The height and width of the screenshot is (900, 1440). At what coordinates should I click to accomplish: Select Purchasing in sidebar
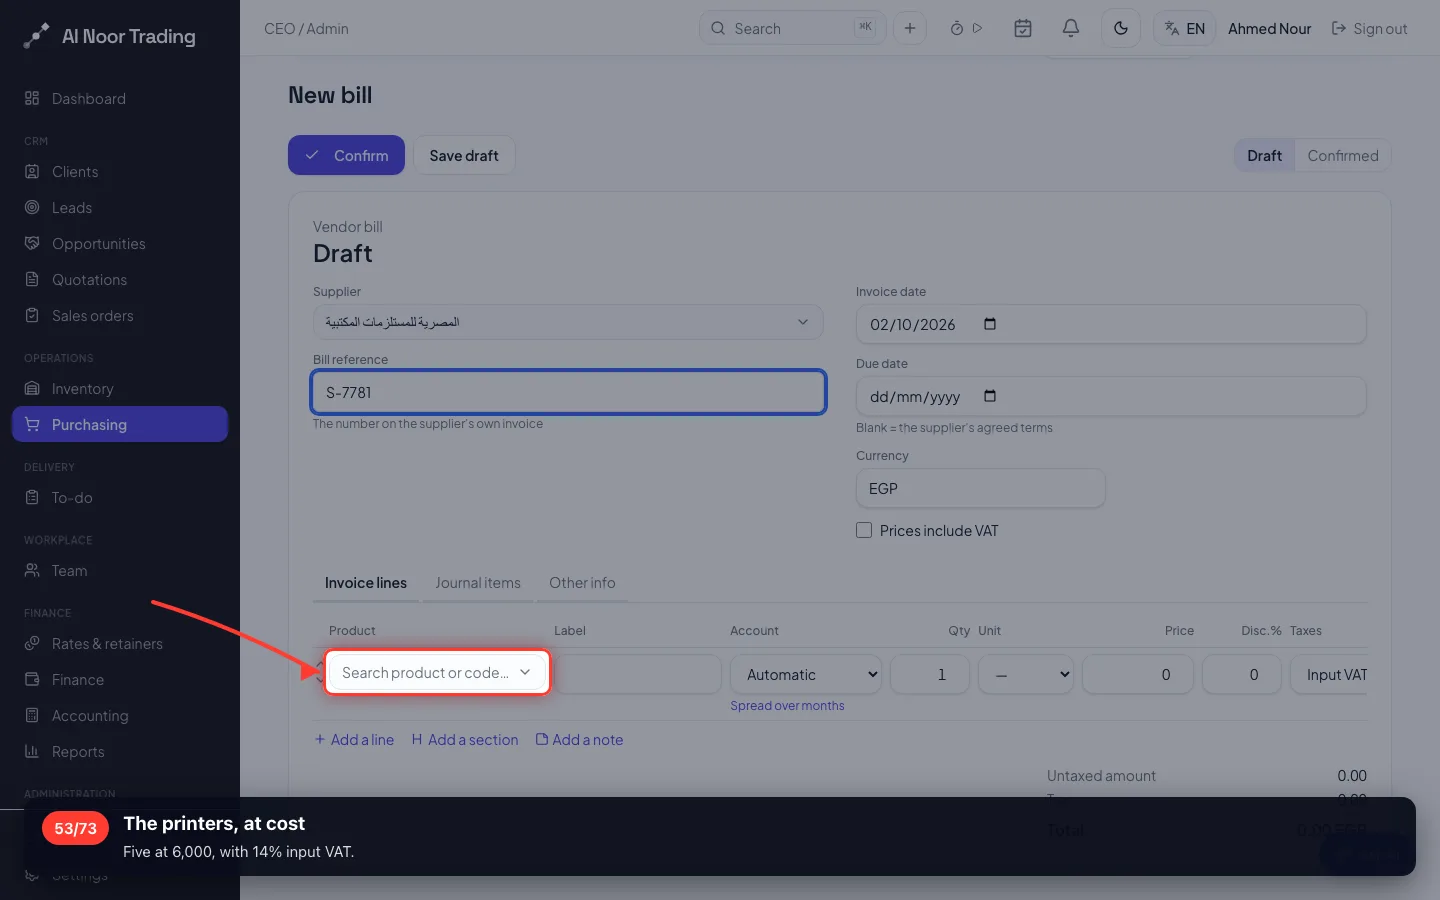coord(120,424)
